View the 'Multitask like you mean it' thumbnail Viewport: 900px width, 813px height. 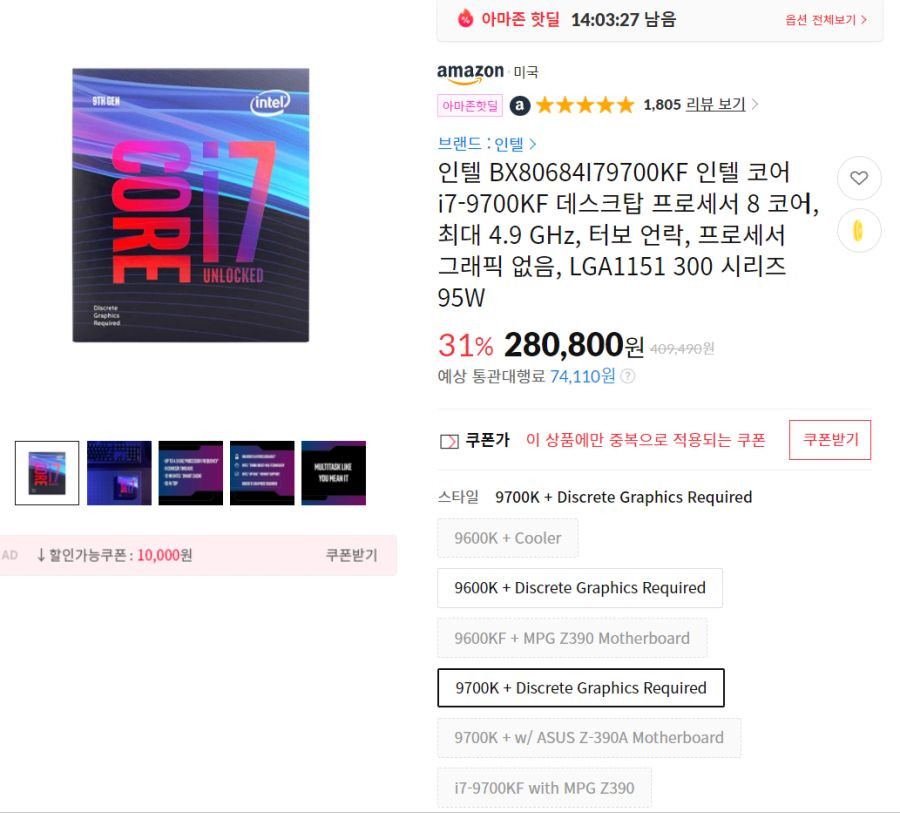(x=333, y=473)
